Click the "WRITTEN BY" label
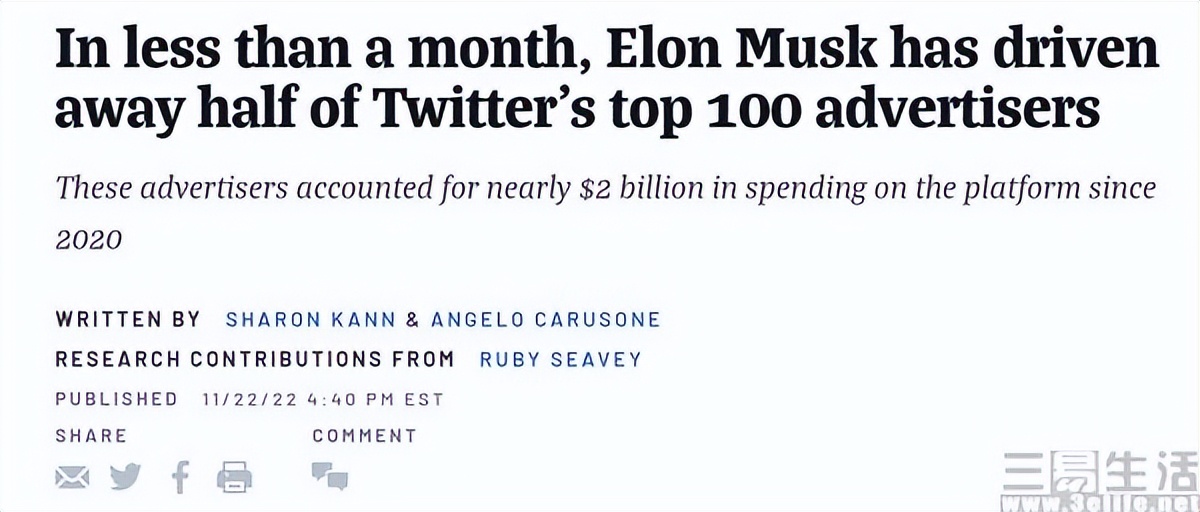 coord(128,320)
